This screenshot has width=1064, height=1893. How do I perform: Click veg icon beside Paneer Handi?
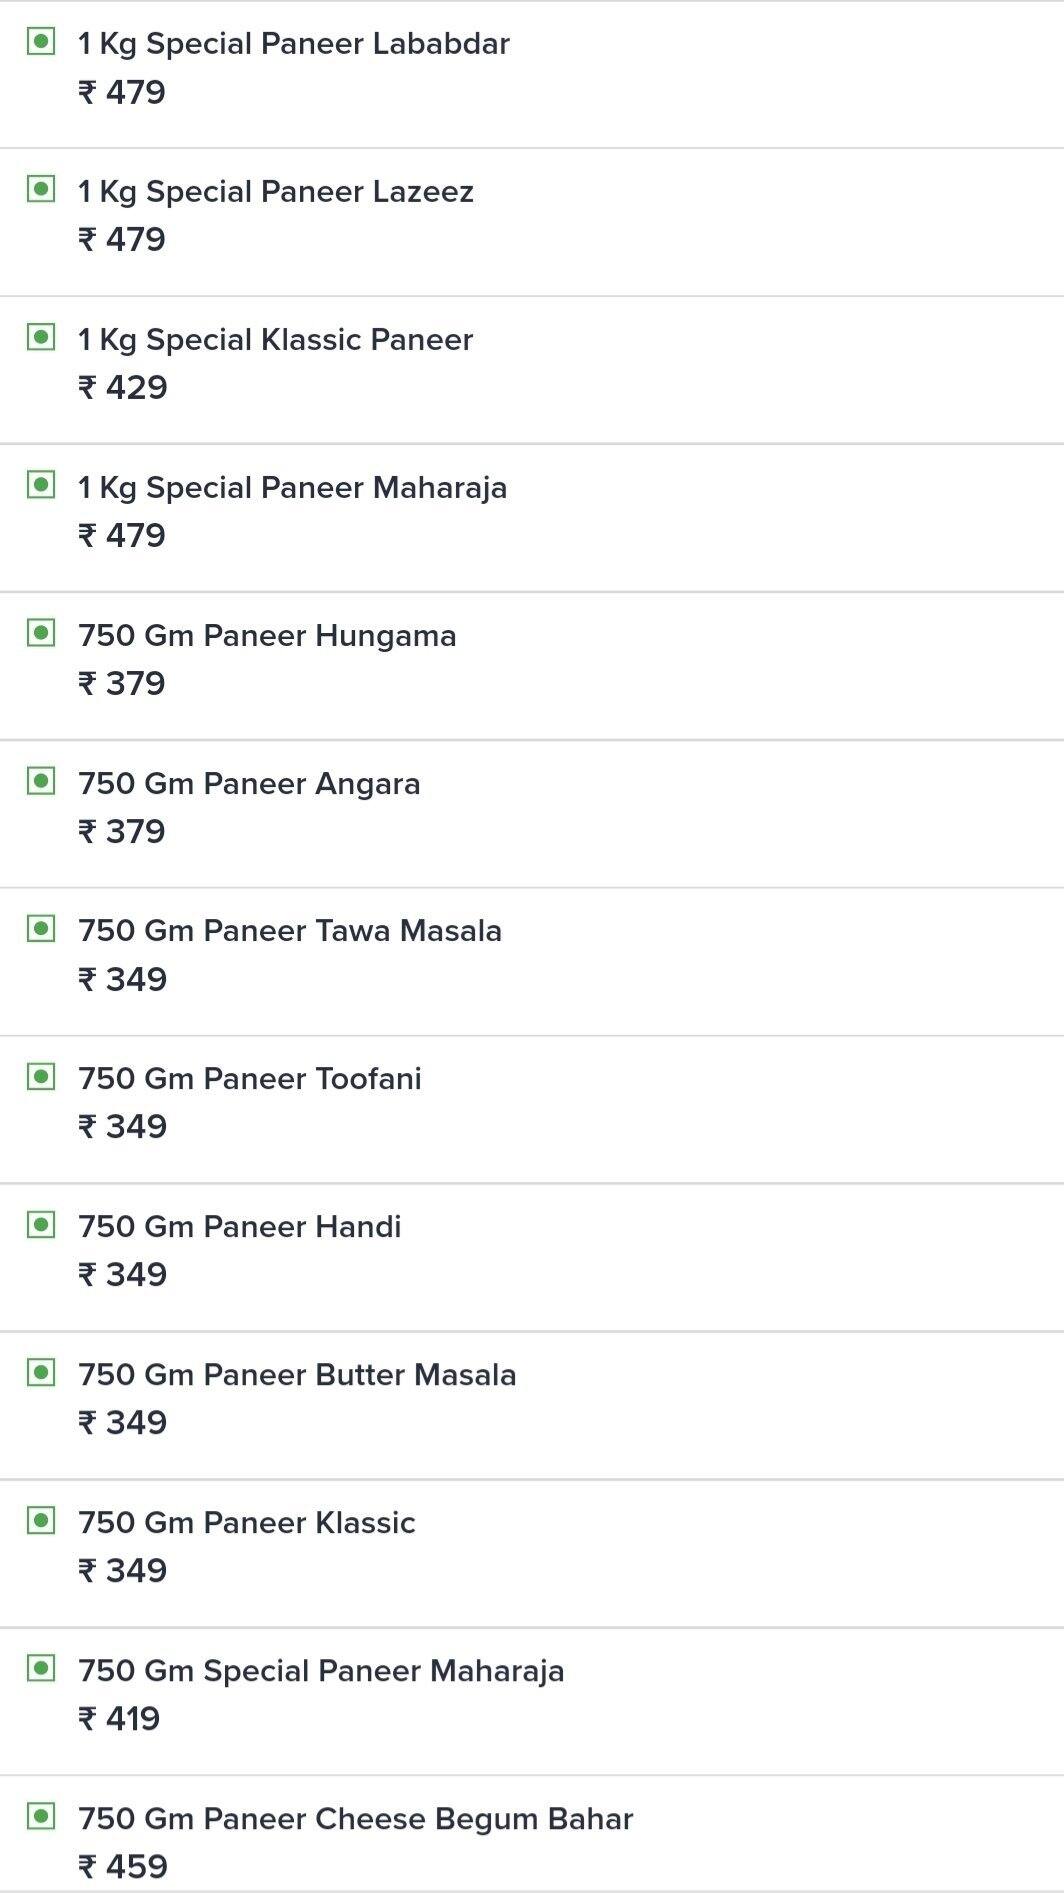click(41, 1225)
